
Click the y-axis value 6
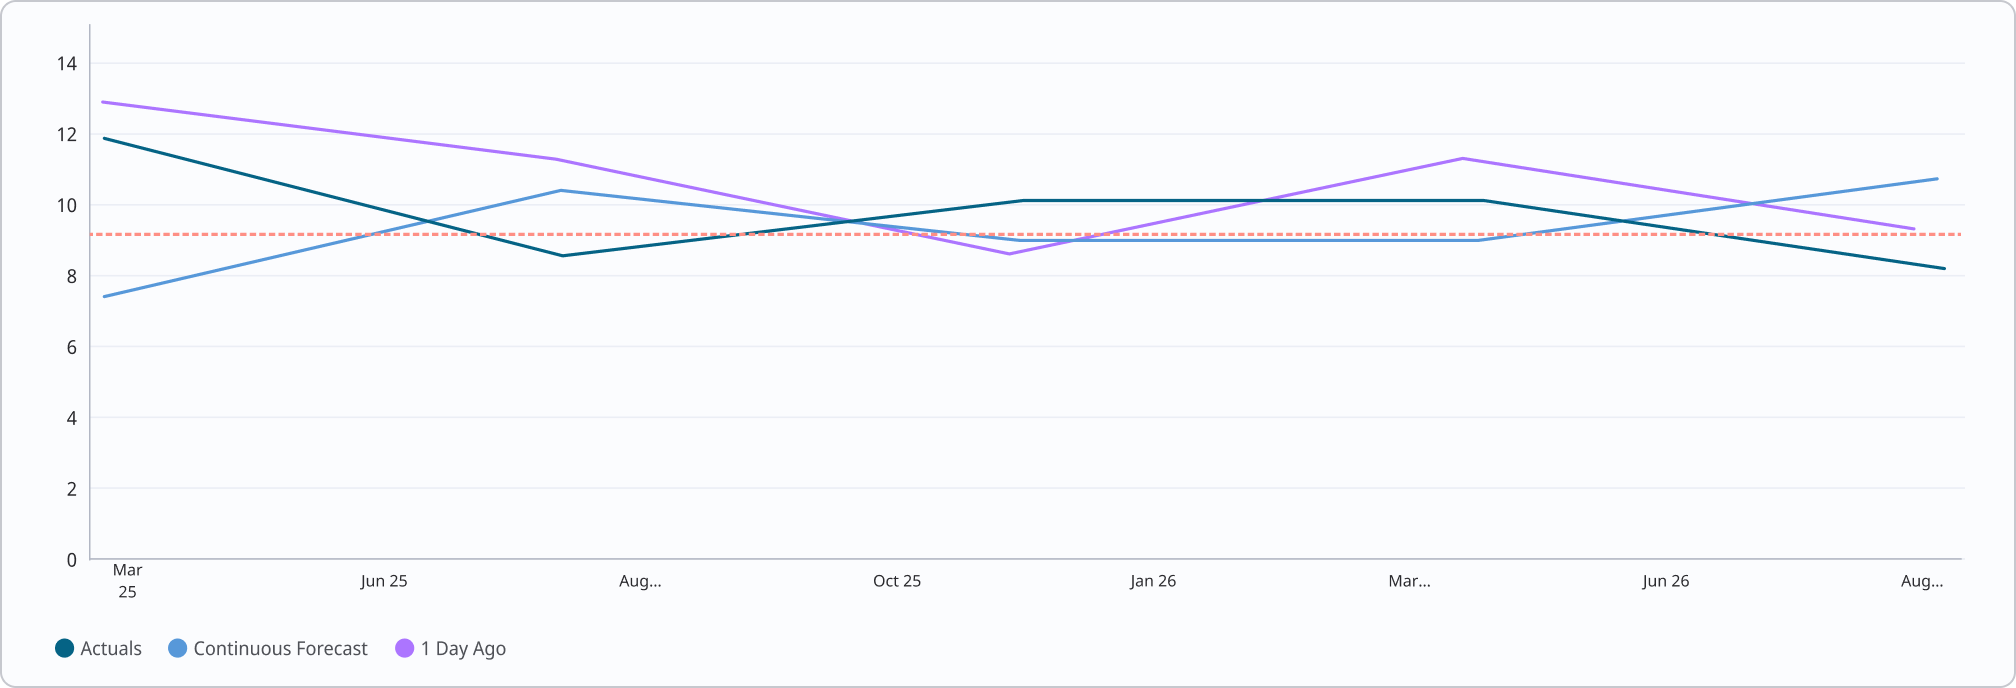click(x=72, y=348)
